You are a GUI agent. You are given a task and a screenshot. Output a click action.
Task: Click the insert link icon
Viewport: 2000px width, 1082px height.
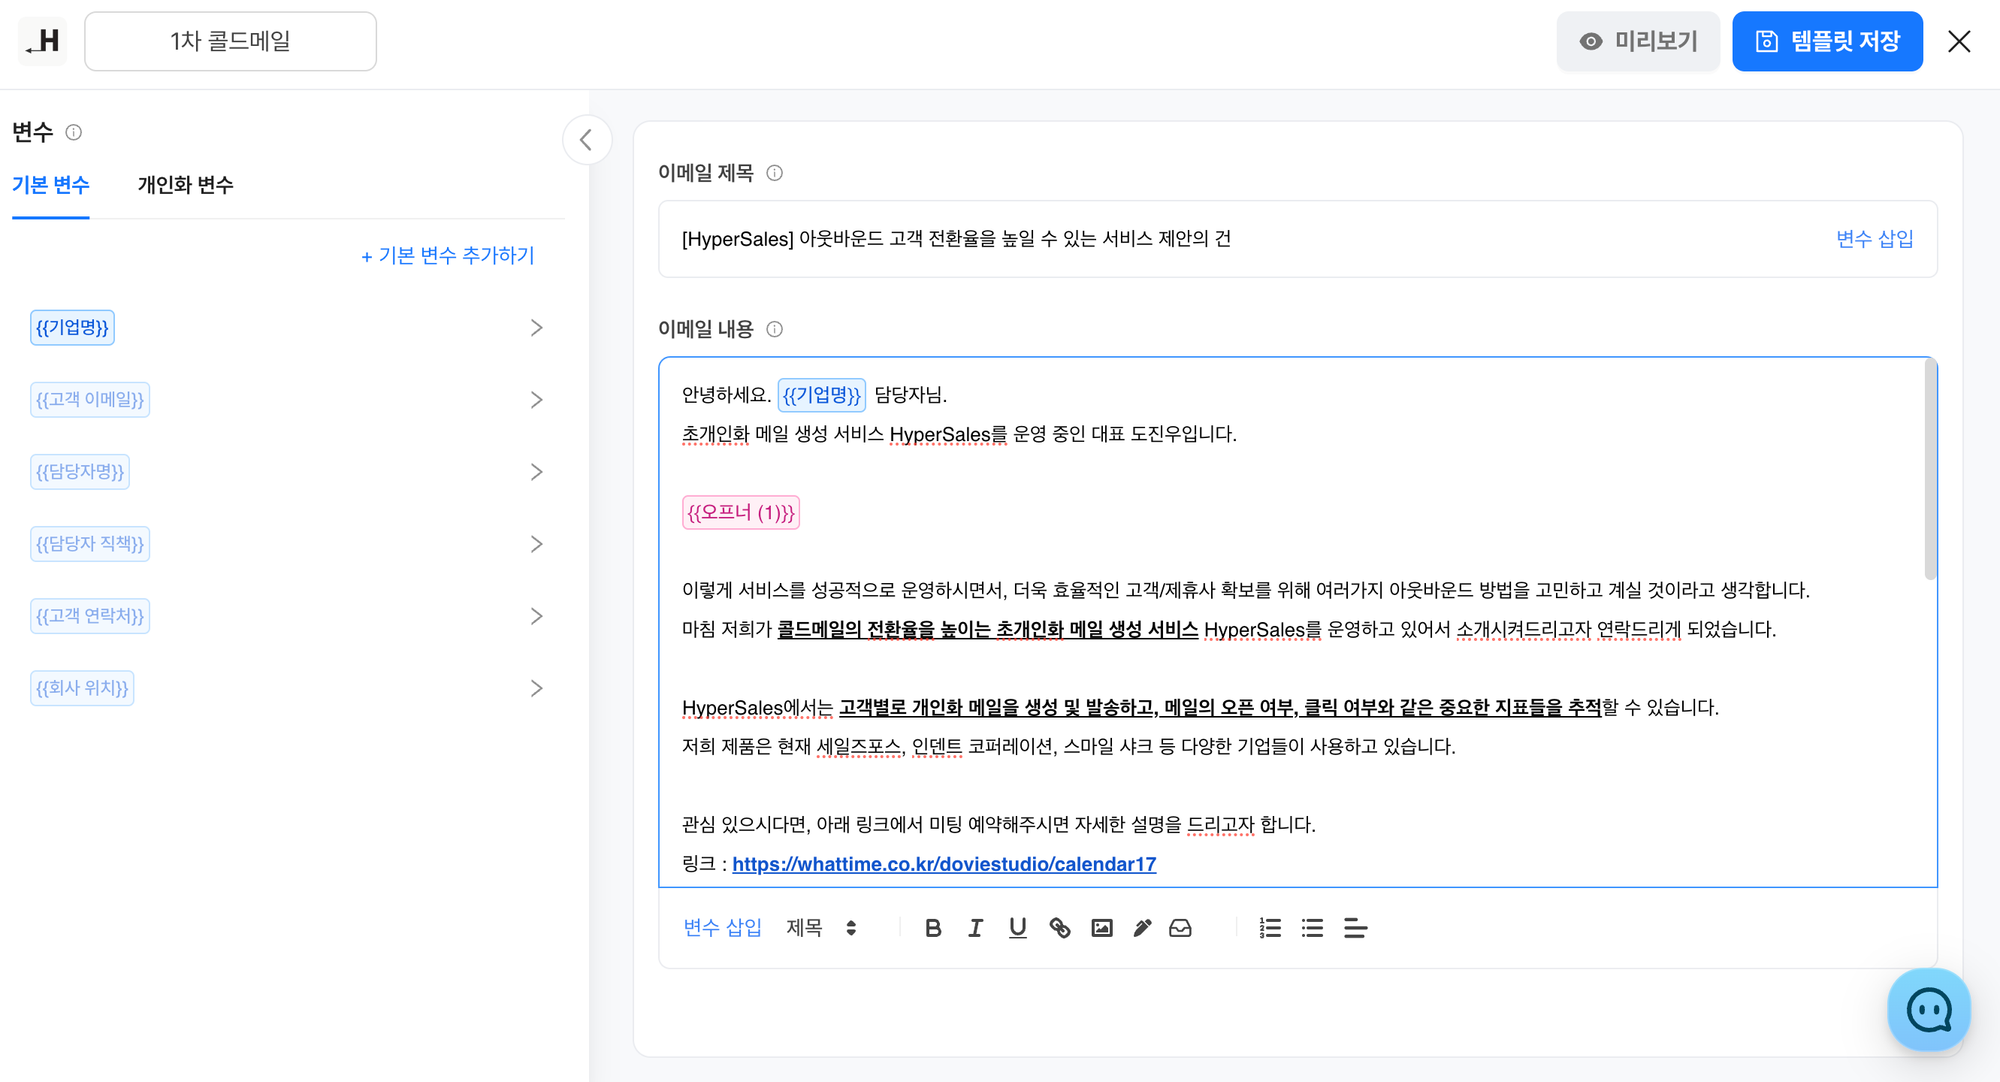click(1060, 928)
